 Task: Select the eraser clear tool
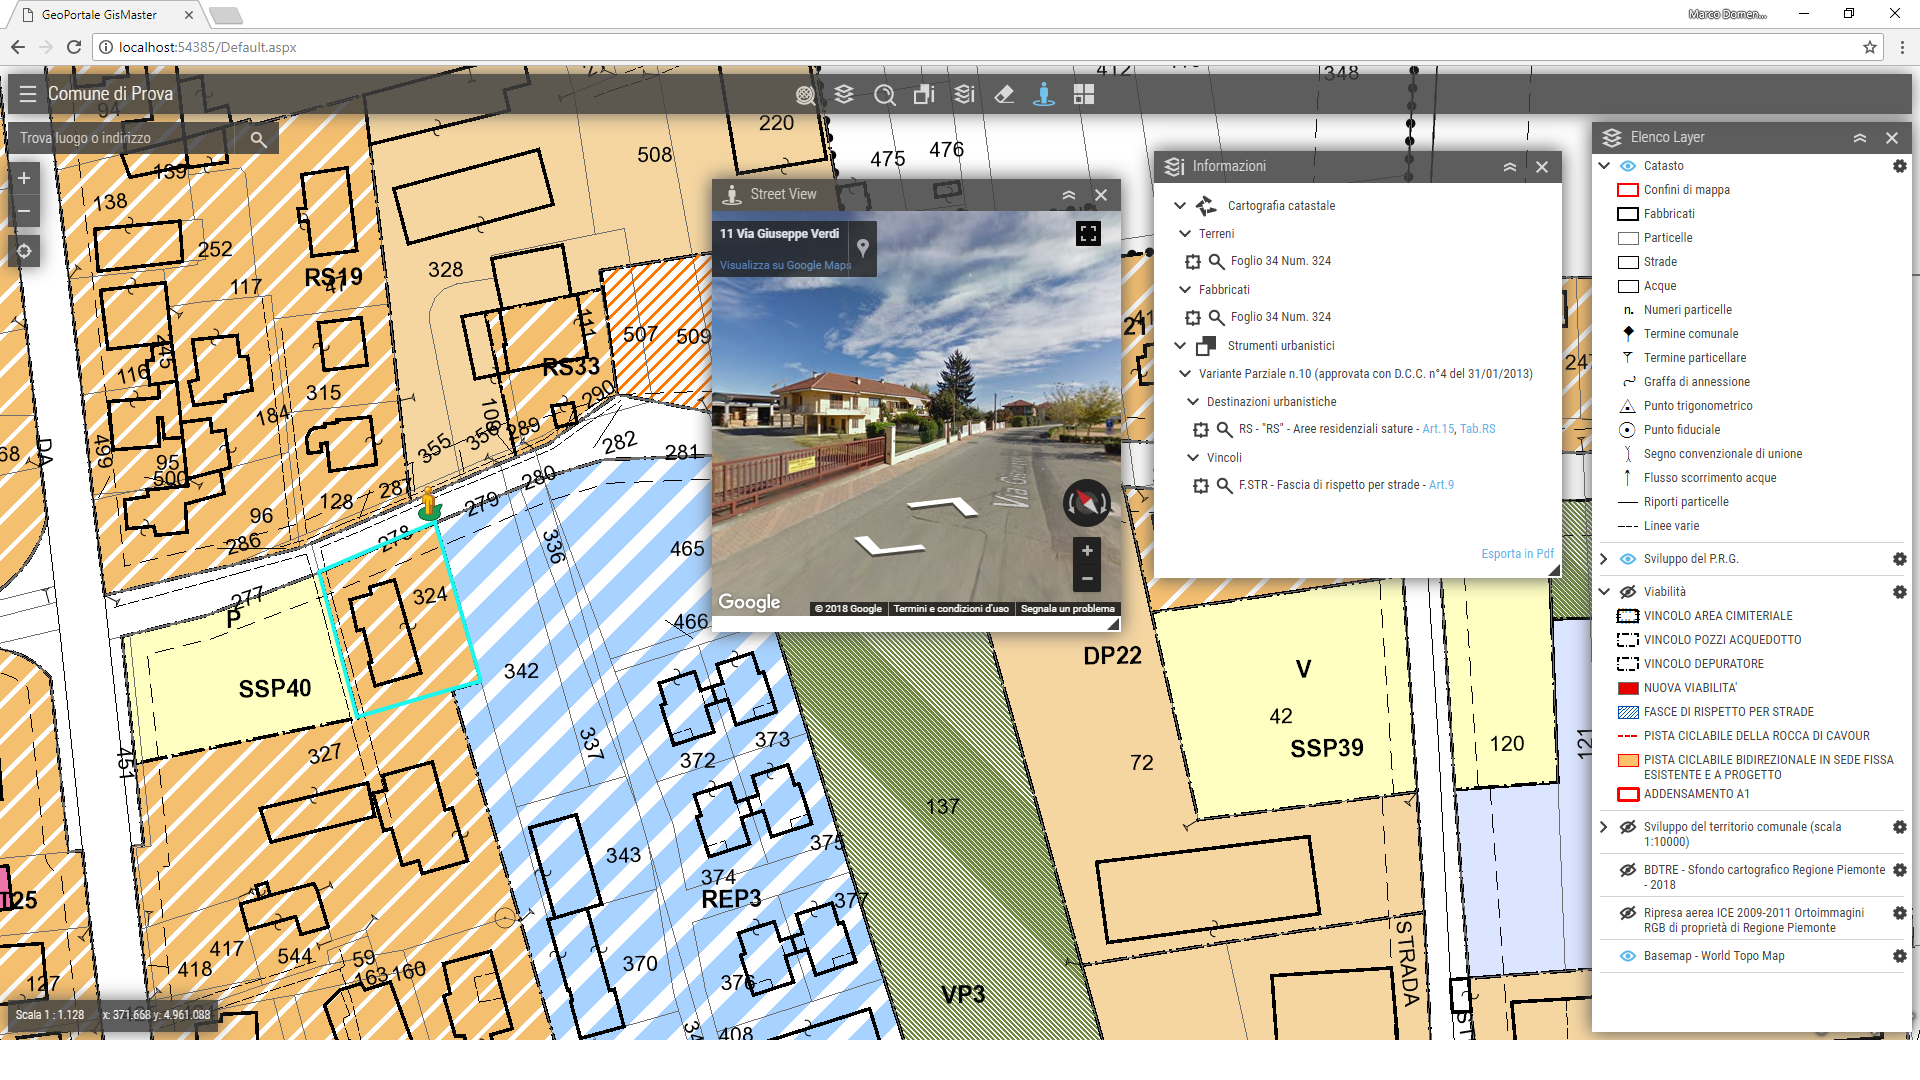pyautogui.click(x=1004, y=94)
